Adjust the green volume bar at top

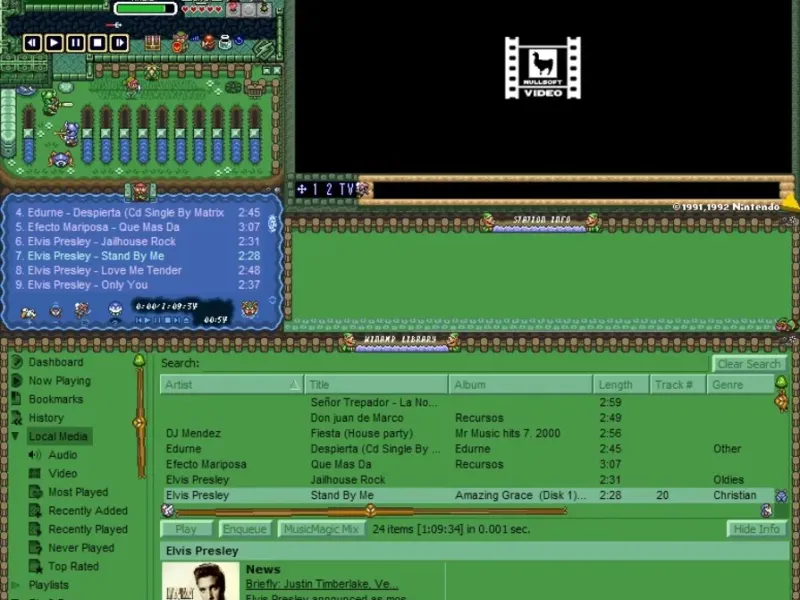point(145,9)
